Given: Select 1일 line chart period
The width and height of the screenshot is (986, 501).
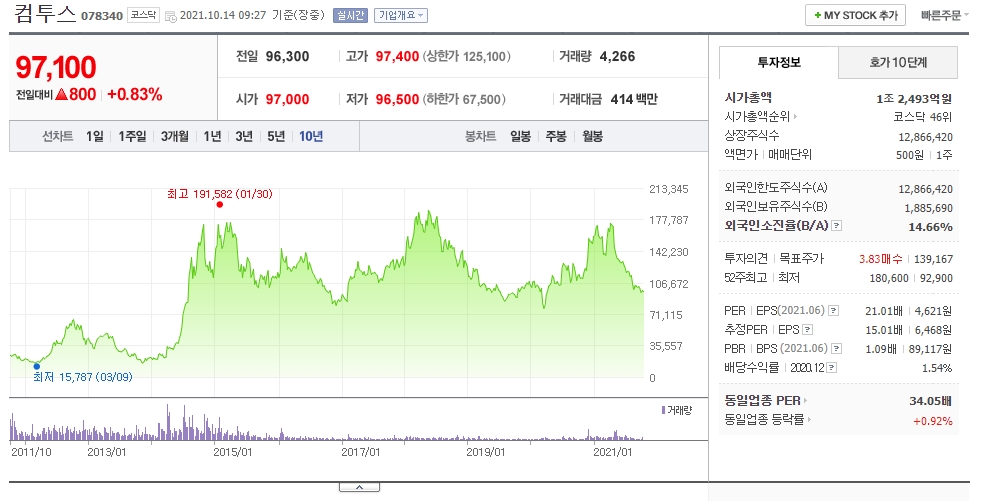Looking at the screenshot, I should pos(95,136).
